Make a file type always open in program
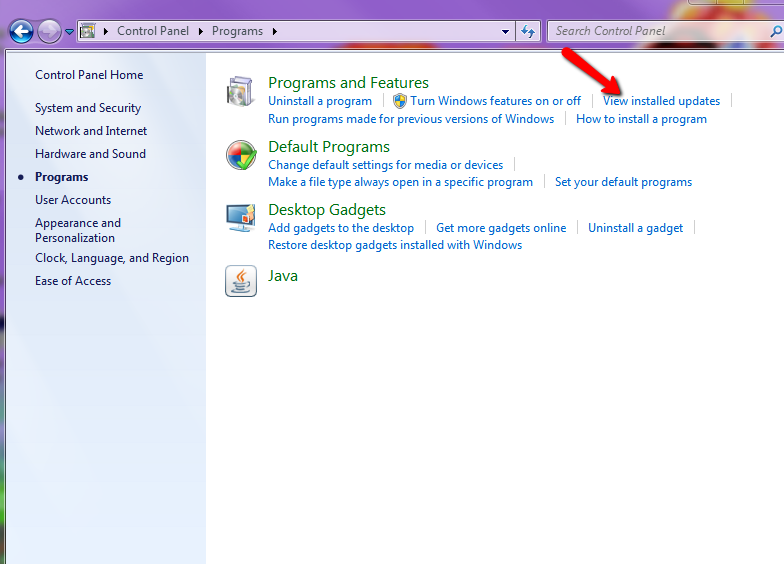This screenshot has height=564, width=784. click(400, 182)
